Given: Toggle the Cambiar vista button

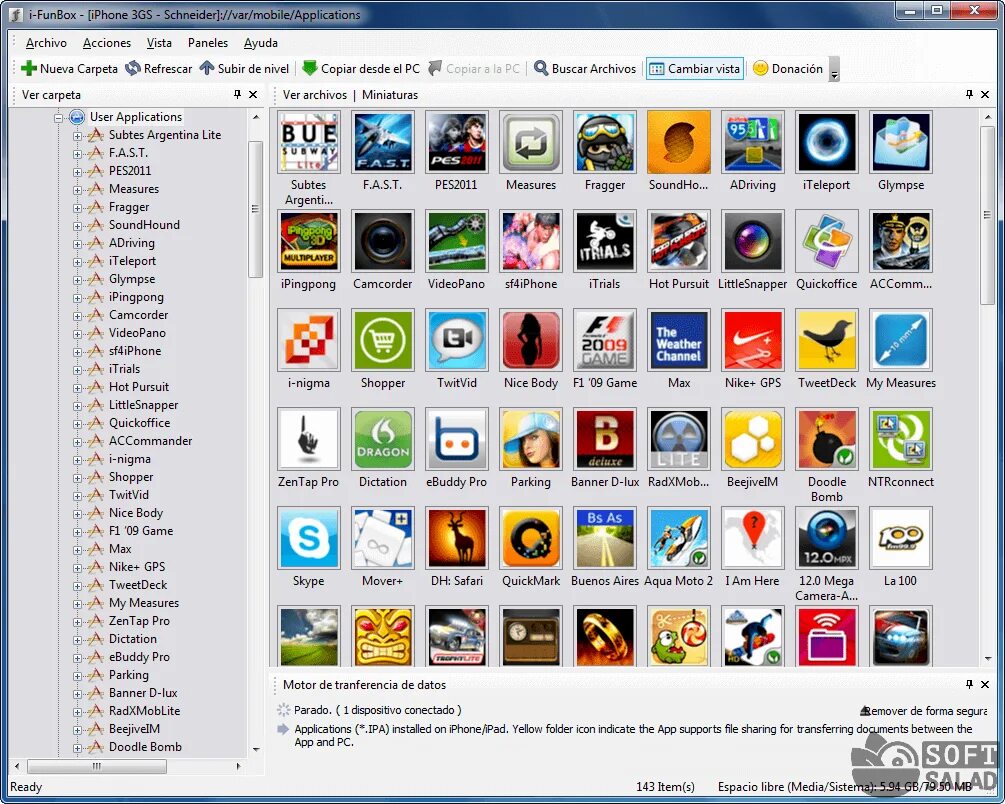Looking at the screenshot, I should click(695, 69).
